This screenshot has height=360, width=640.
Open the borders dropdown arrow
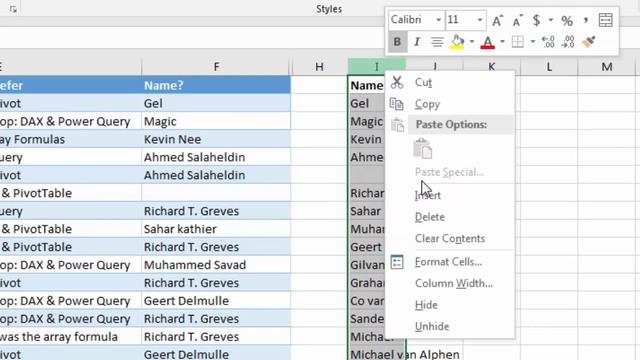click(x=533, y=42)
